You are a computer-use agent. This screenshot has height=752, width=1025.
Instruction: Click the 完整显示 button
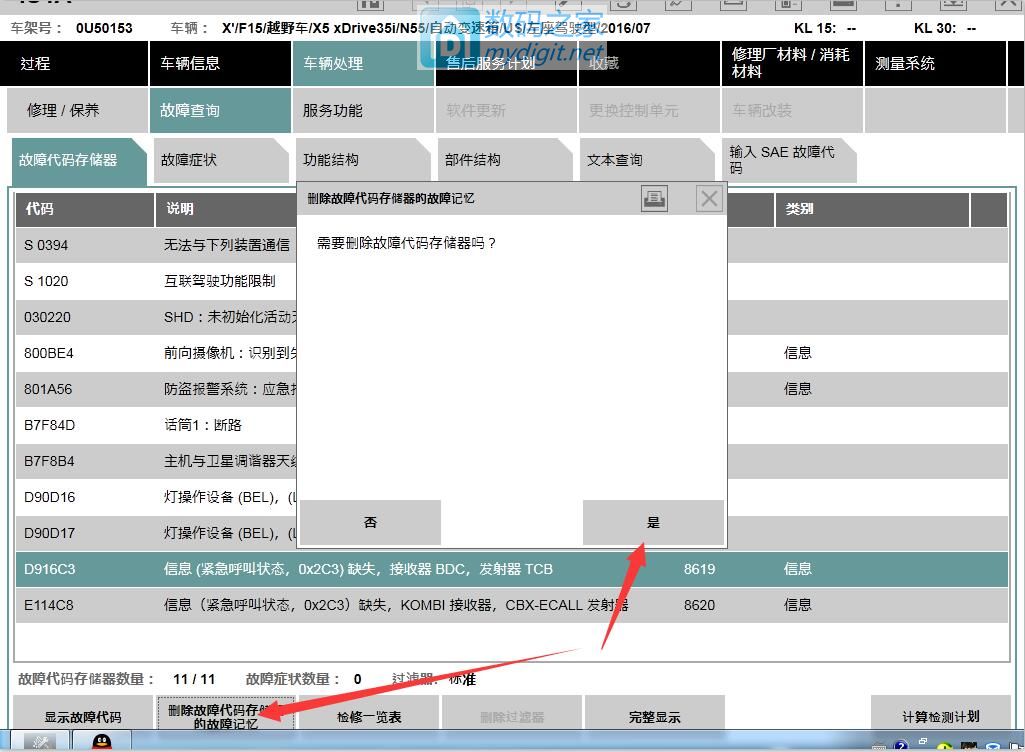(x=654, y=713)
